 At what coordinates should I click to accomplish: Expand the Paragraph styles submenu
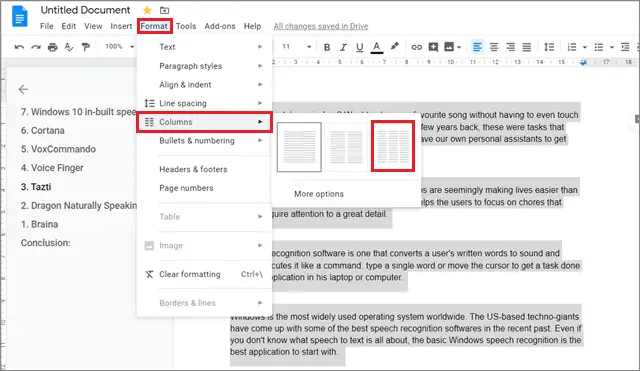point(204,66)
